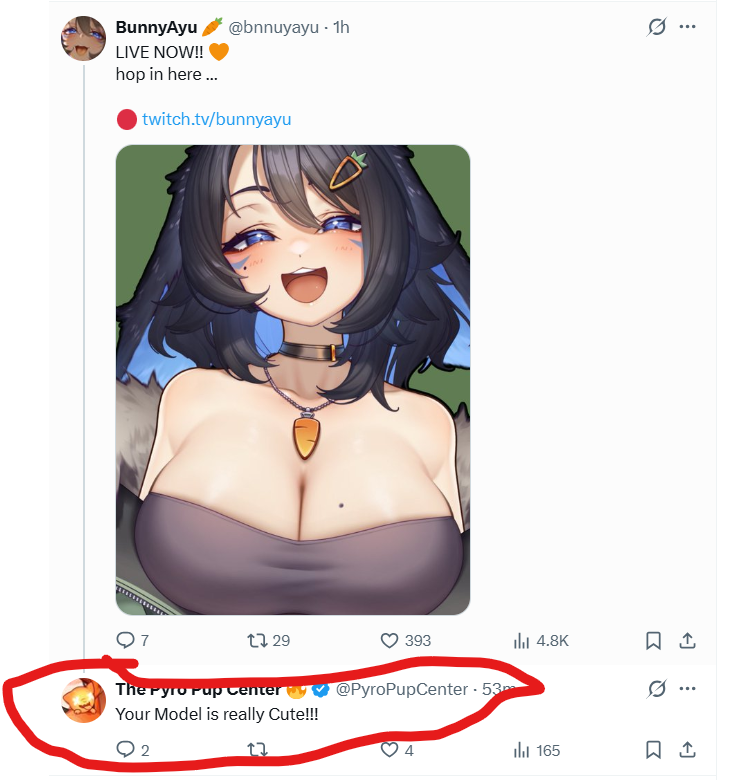Viewport: 737px width, 780px height.
Task: Open the @bnnuyayu handle link
Action: [x=273, y=27]
